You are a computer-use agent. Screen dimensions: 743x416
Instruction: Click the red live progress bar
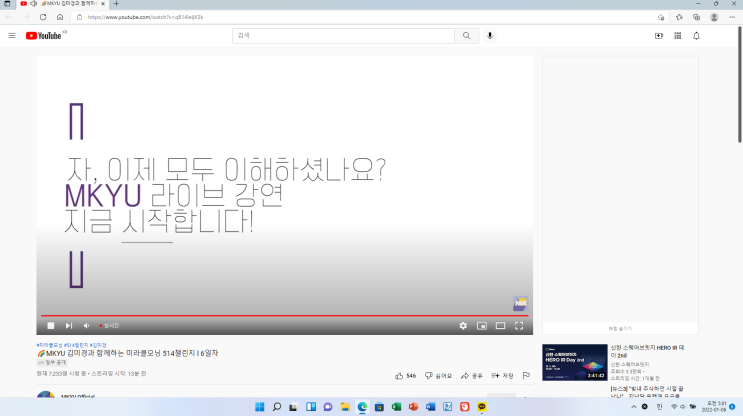coord(284,315)
